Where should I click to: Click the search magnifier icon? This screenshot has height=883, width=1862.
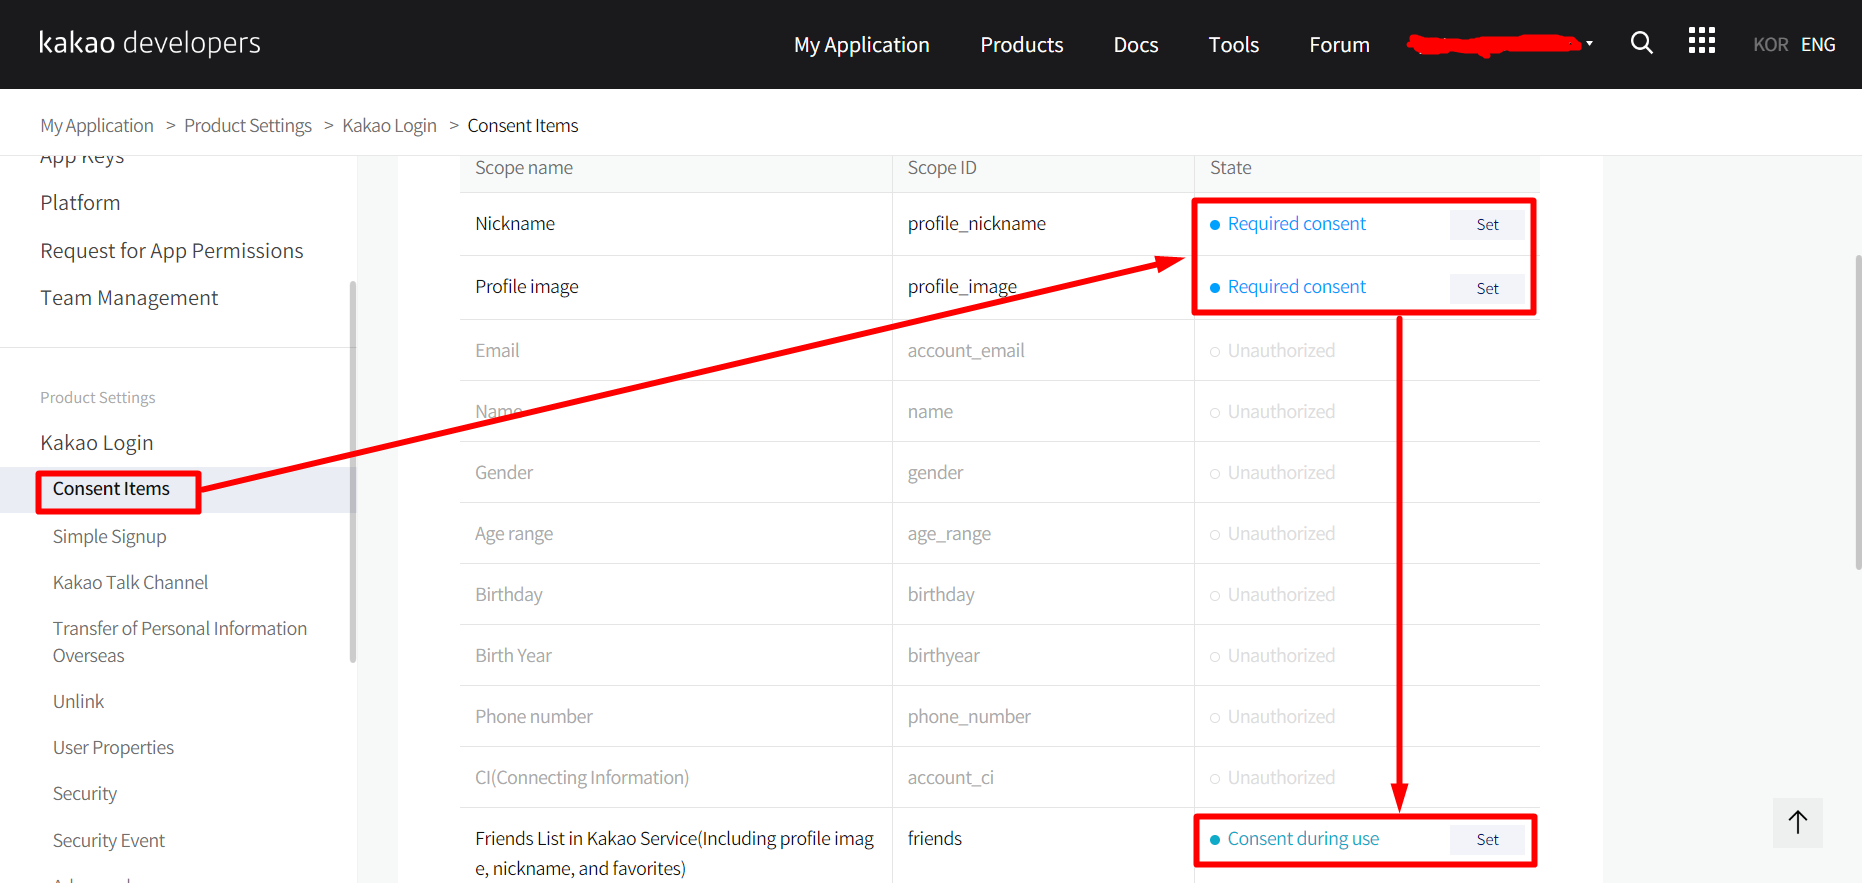tap(1641, 43)
